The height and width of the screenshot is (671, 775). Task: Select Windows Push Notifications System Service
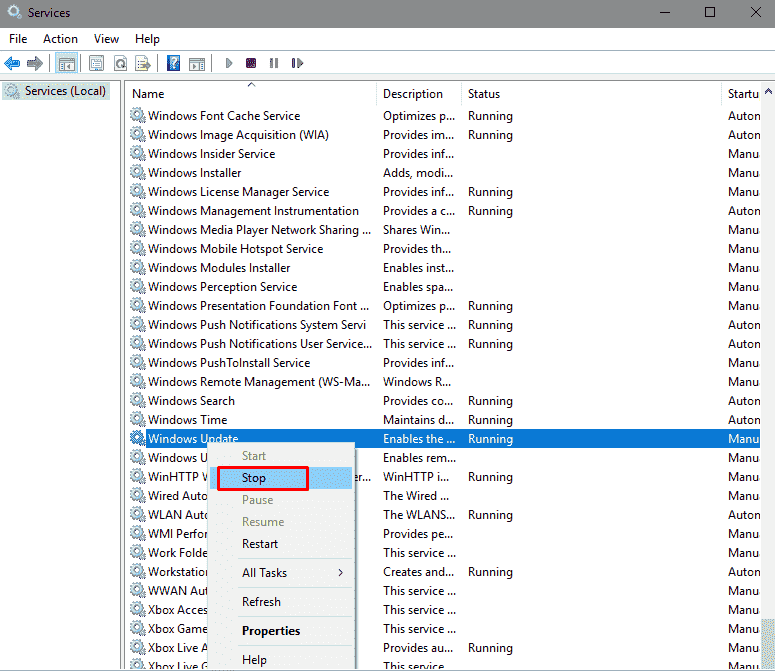[445, 325]
